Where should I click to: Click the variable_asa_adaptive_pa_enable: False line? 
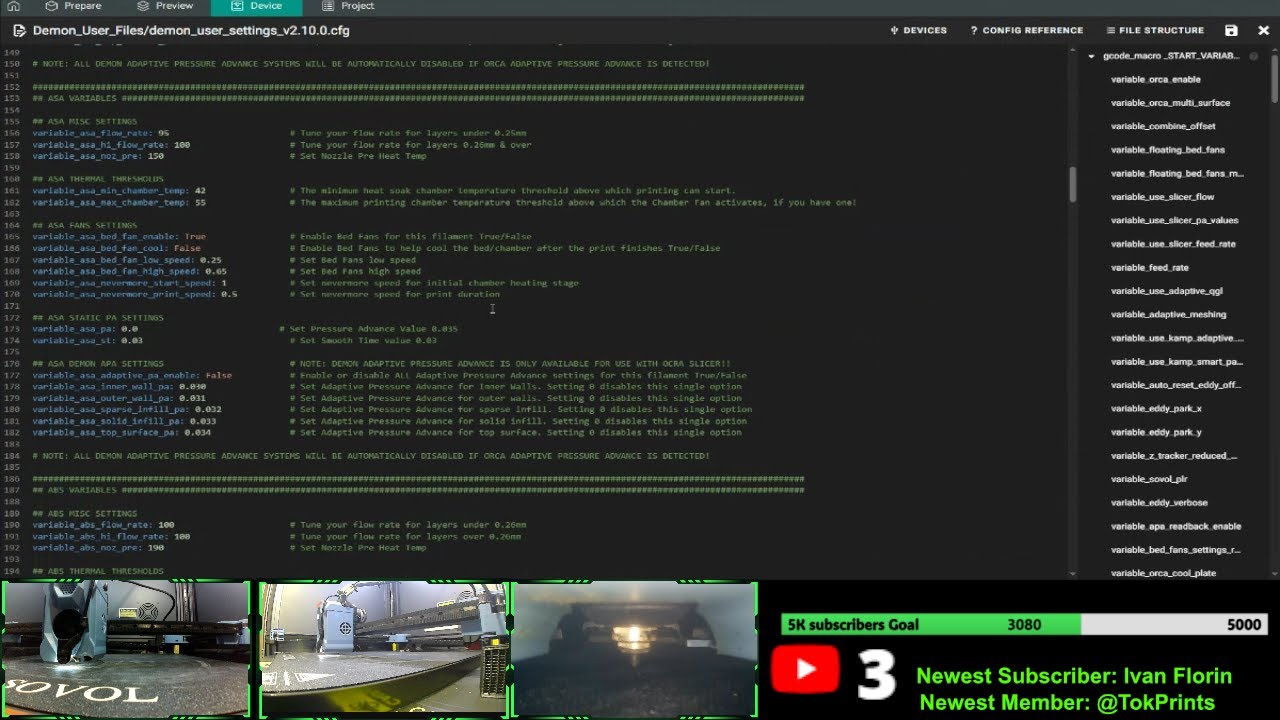[132, 375]
